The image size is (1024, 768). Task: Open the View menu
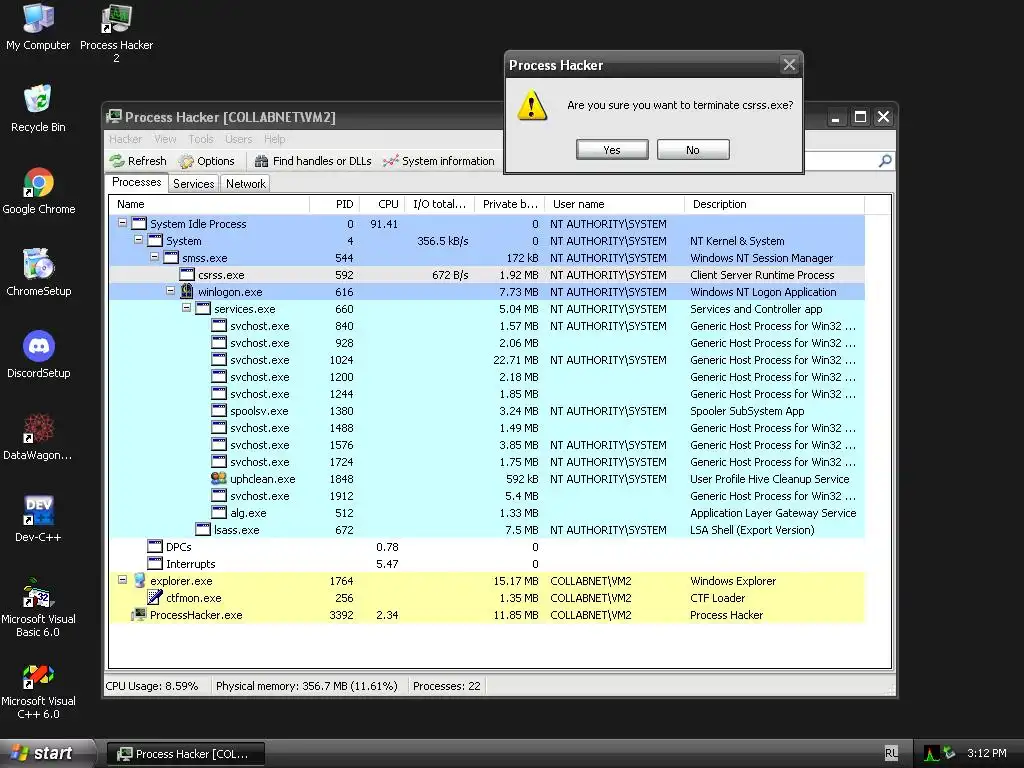click(165, 139)
